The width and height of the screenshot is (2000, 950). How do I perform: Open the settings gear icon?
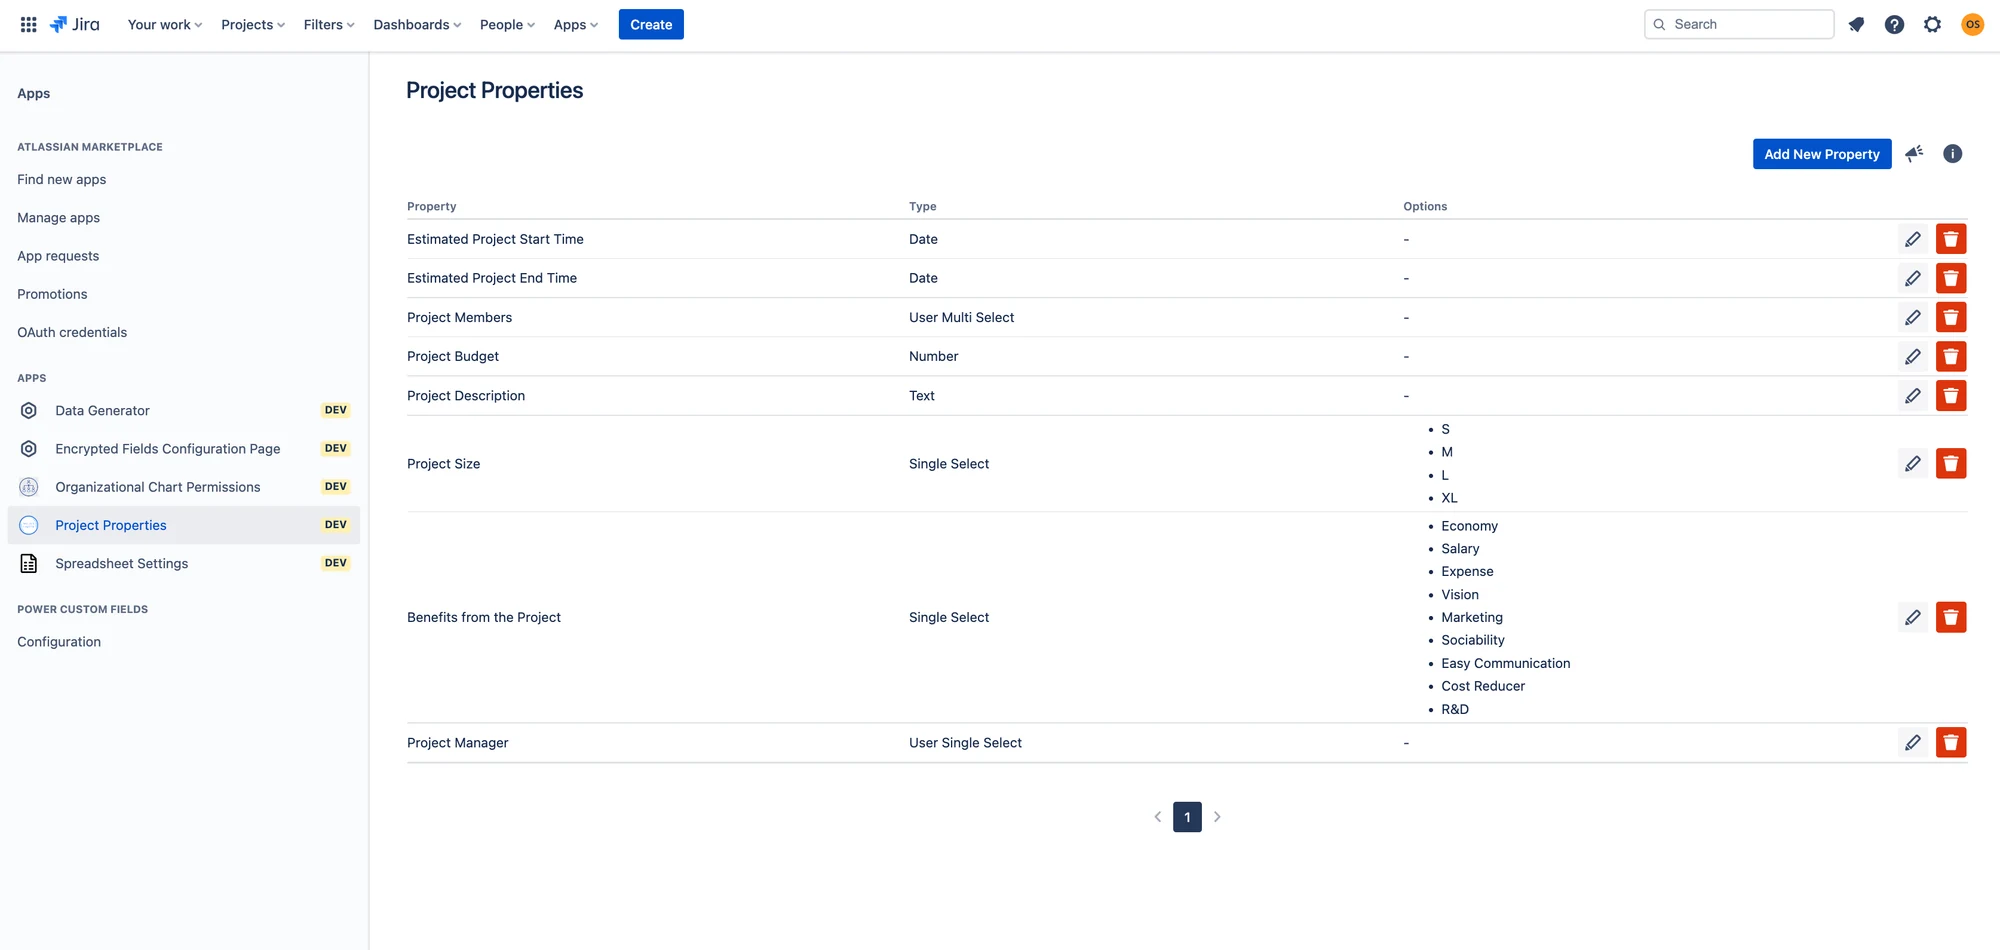[x=1932, y=24]
